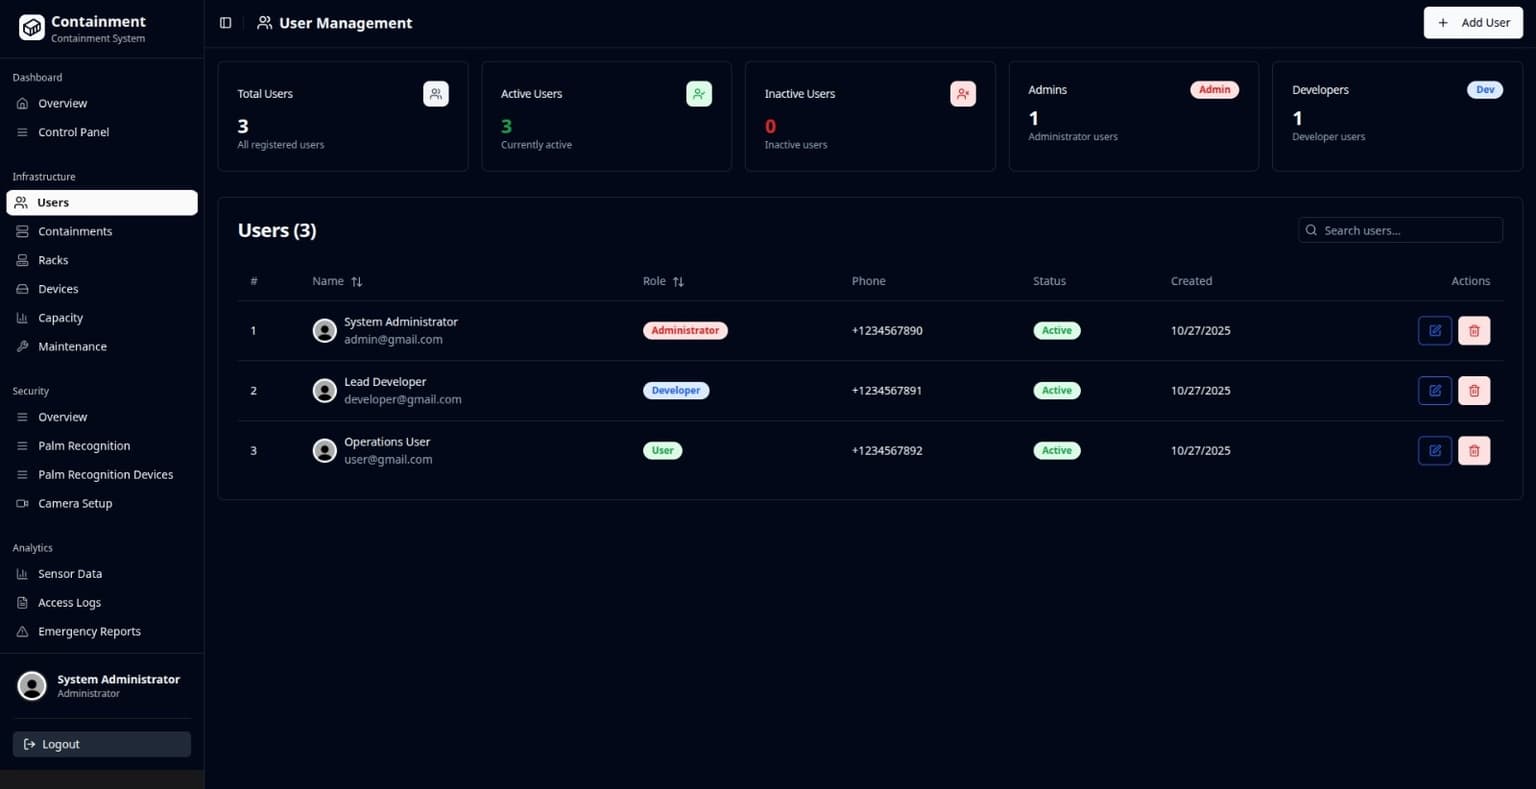Image resolution: width=1536 pixels, height=789 pixels.
Task: Click the Containment cube logo icon
Action: tap(31, 28)
